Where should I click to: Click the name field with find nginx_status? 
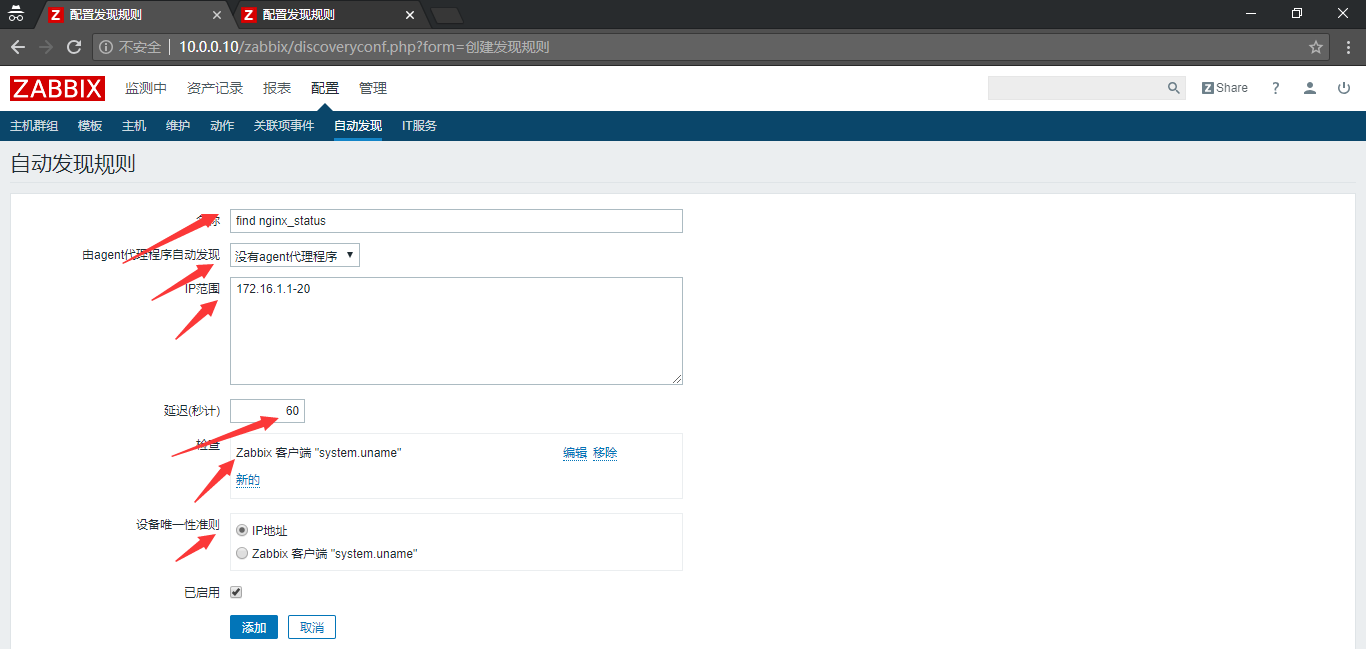tap(456, 221)
